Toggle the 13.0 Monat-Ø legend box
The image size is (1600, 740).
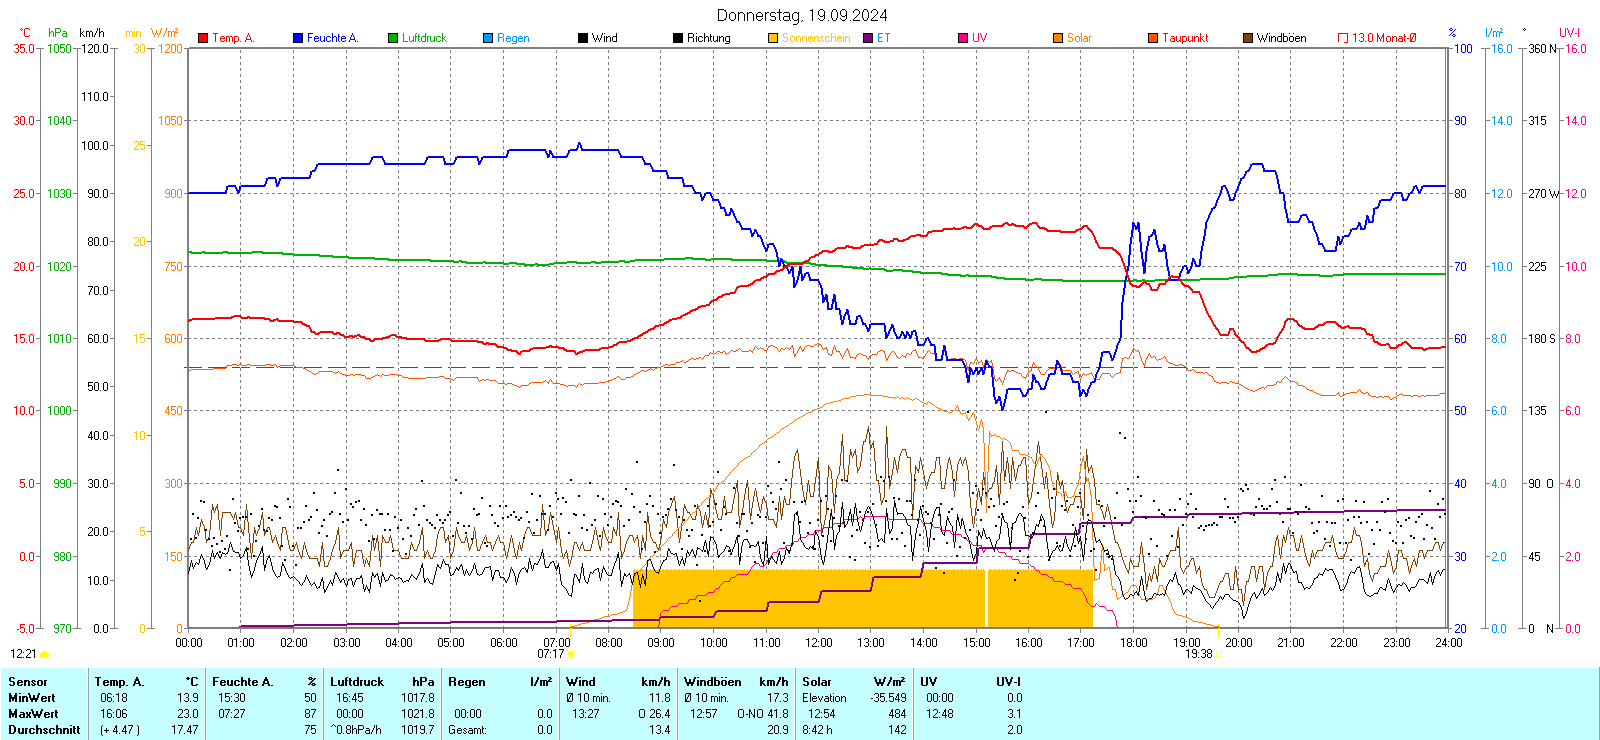(1343, 38)
